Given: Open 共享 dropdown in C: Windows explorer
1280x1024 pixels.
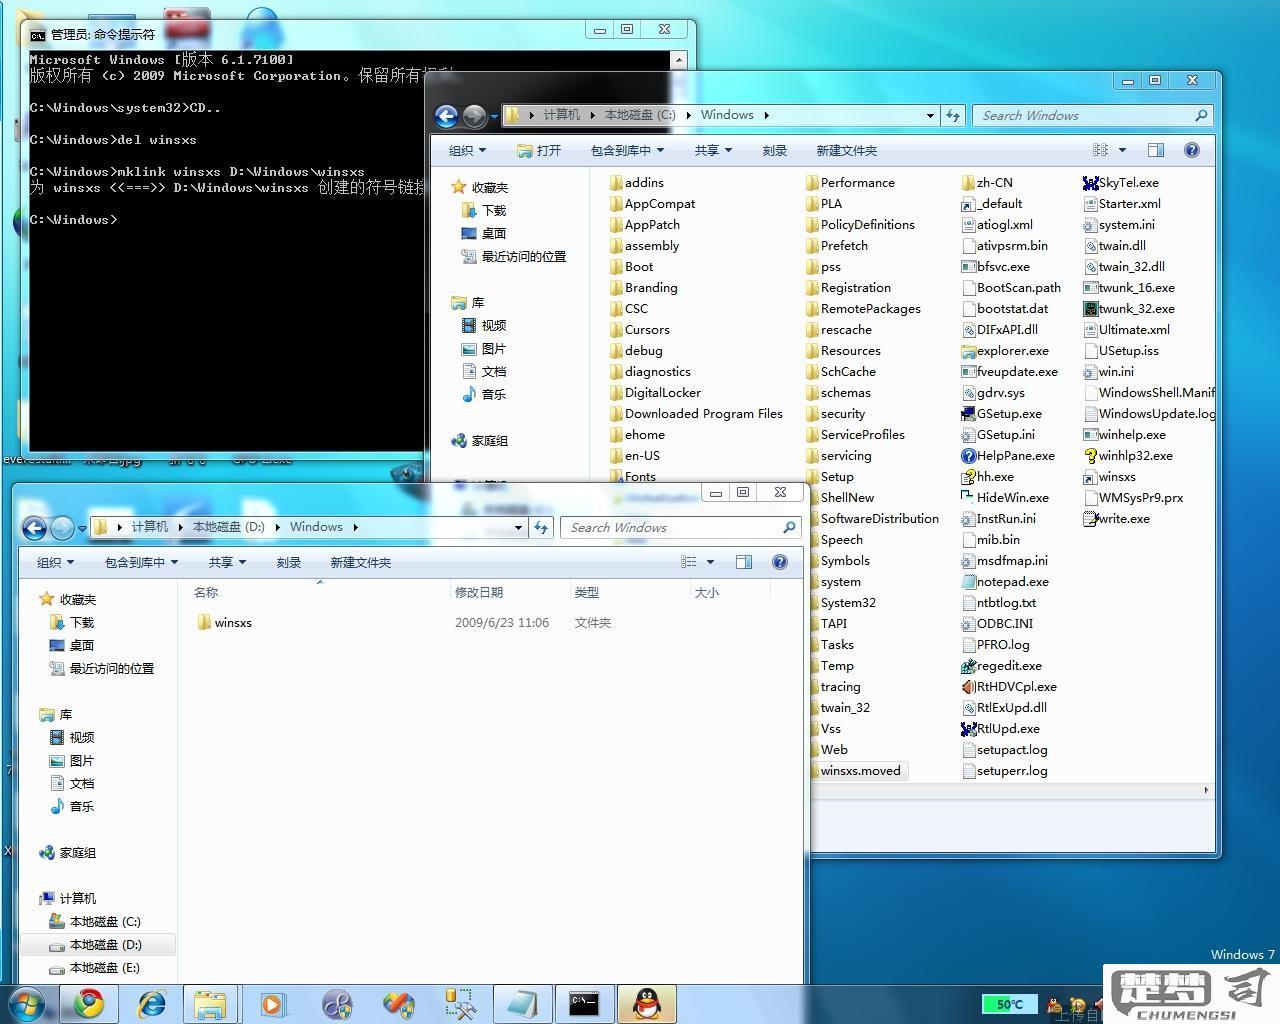Looking at the screenshot, I should [713, 151].
